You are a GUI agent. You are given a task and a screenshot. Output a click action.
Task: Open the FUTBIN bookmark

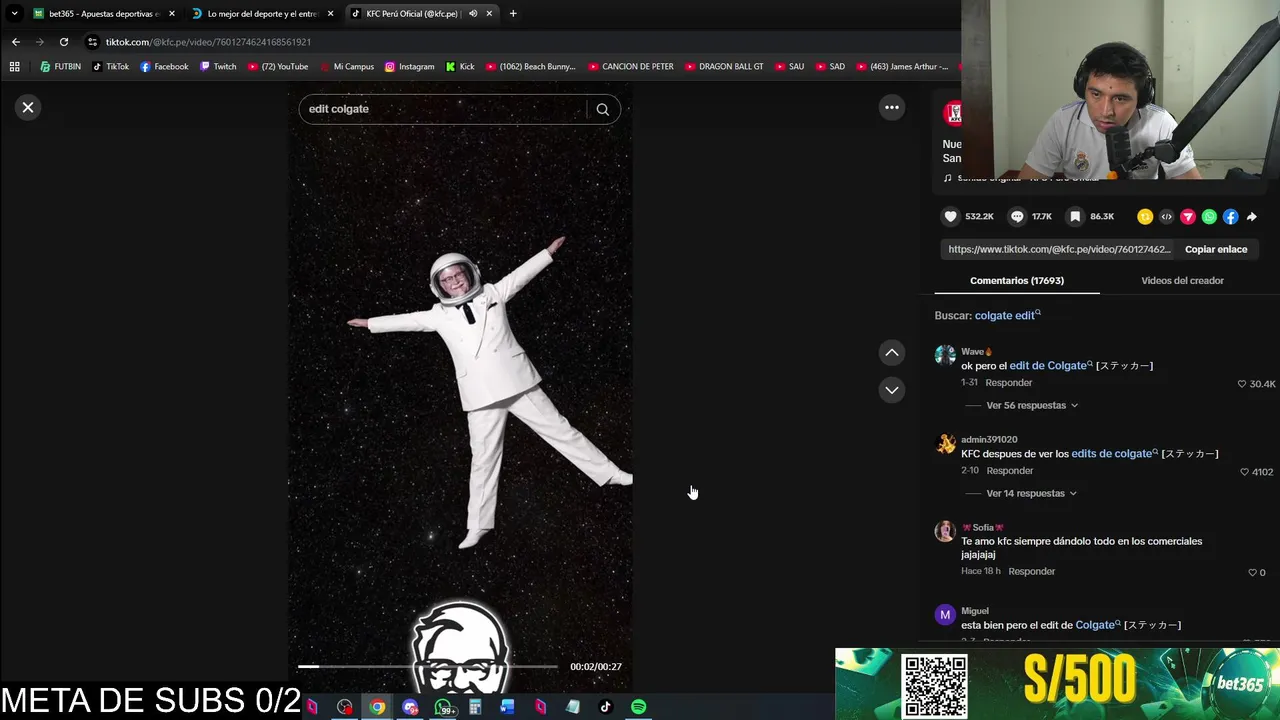[60, 67]
